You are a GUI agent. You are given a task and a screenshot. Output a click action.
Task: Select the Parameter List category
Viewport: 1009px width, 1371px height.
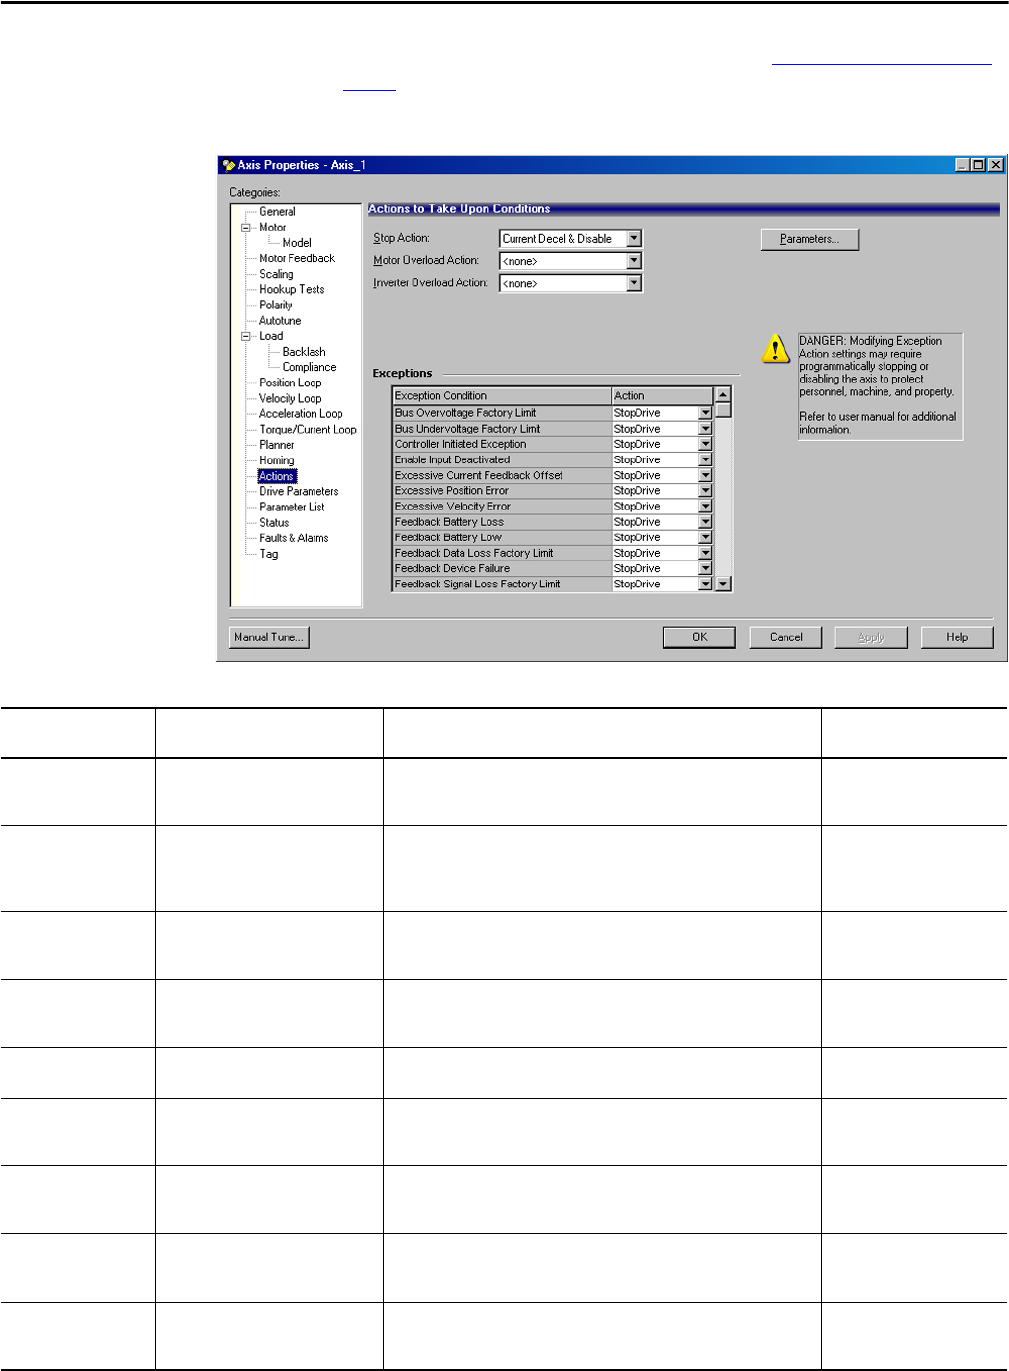click(x=291, y=507)
